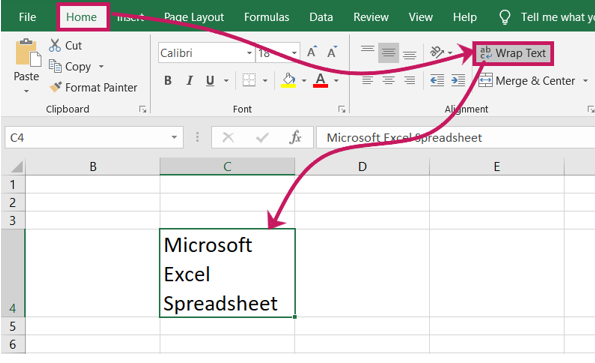Open the Formulas tab
The width and height of the screenshot is (595, 363).
(266, 17)
